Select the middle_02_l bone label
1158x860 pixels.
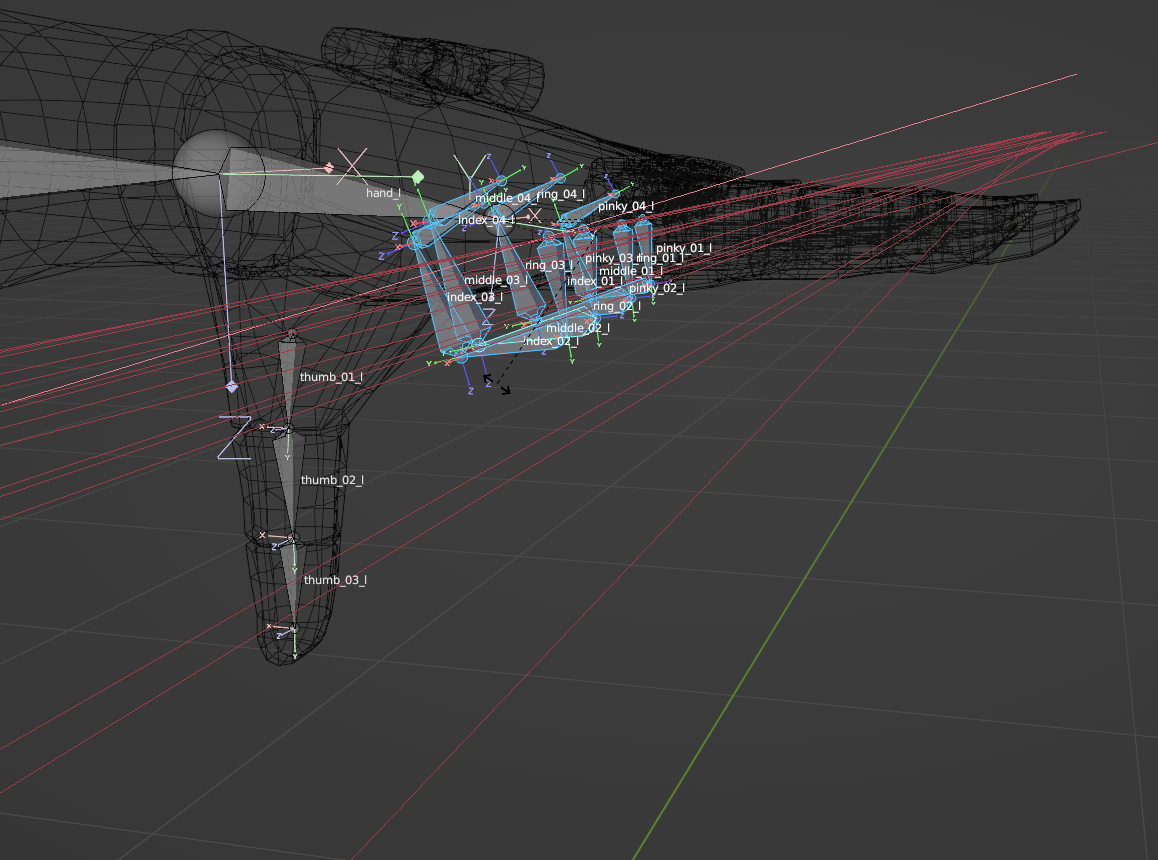578,327
